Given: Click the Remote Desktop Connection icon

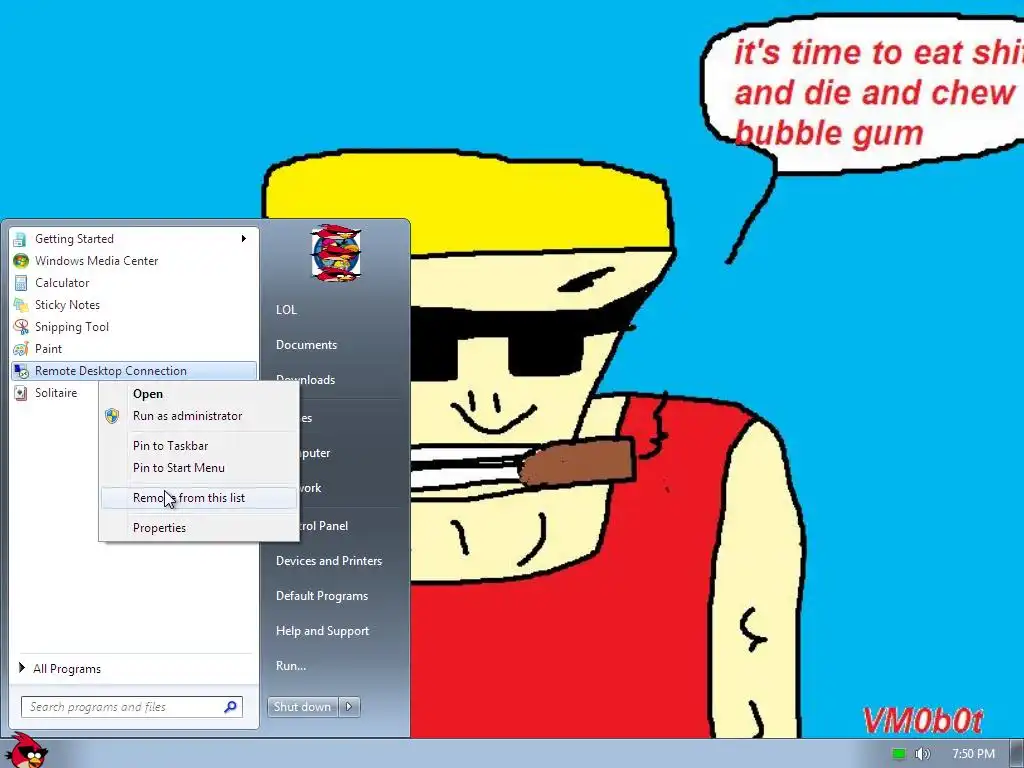Looking at the screenshot, I should tap(20, 371).
